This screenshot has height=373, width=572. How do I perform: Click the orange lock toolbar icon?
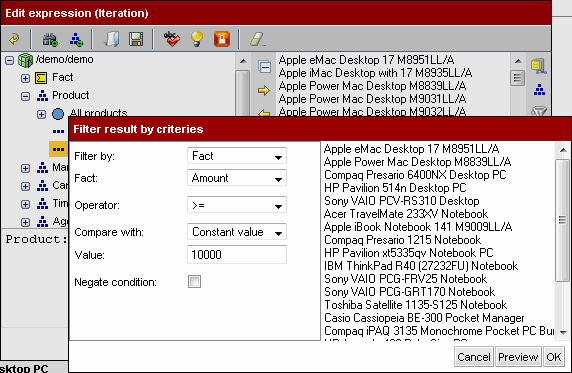[x=222, y=39]
